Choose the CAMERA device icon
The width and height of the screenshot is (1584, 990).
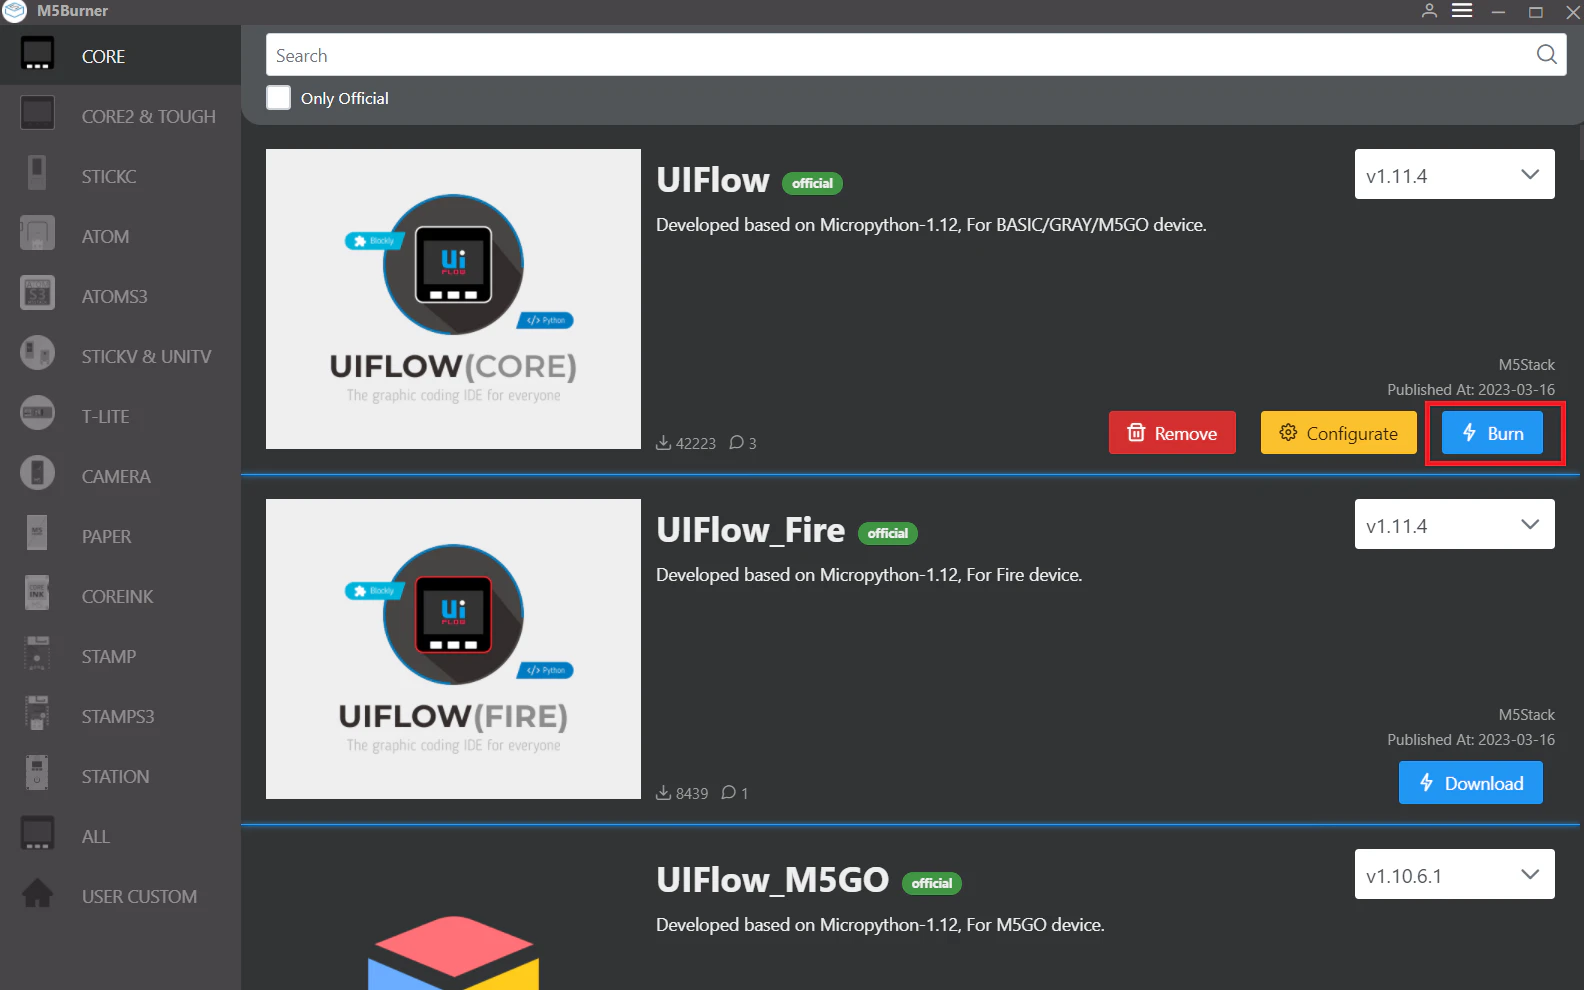pos(37,474)
